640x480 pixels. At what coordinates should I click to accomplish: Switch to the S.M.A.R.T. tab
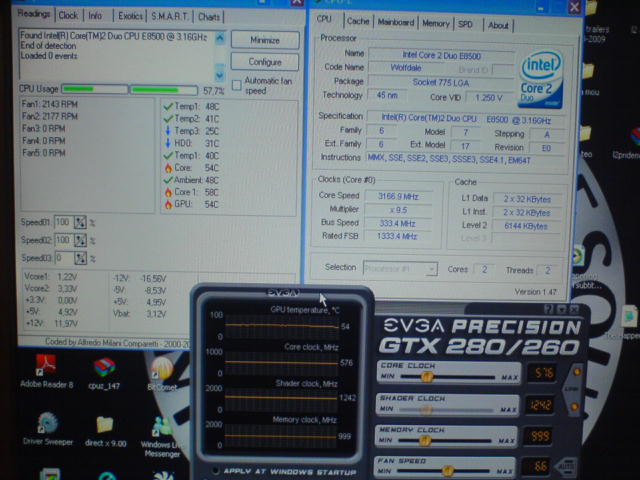pyautogui.click(x=170, y=16)
